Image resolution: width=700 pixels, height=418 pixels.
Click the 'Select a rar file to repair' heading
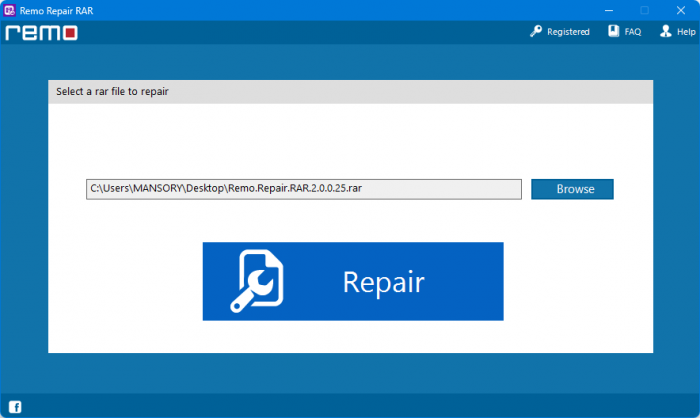112,92
